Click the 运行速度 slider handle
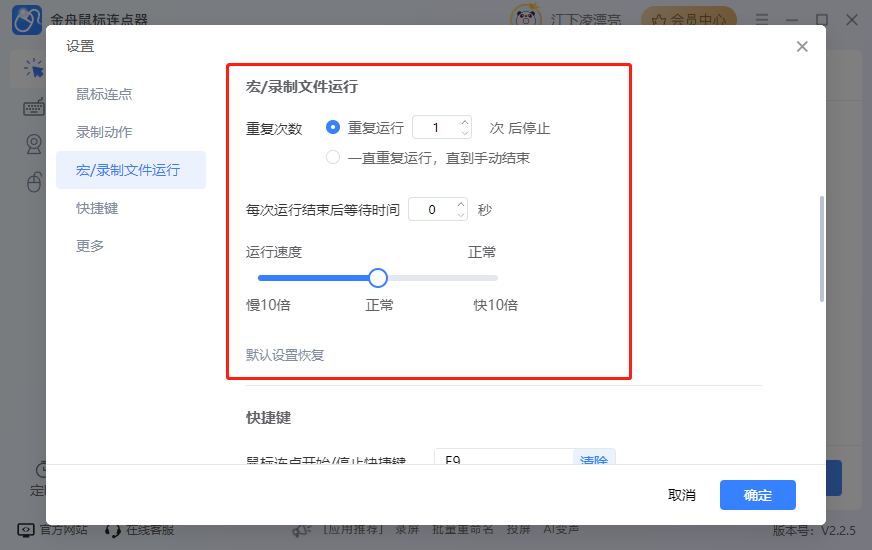Viewport: 872px width, 550px height. [x=378, y=278]
